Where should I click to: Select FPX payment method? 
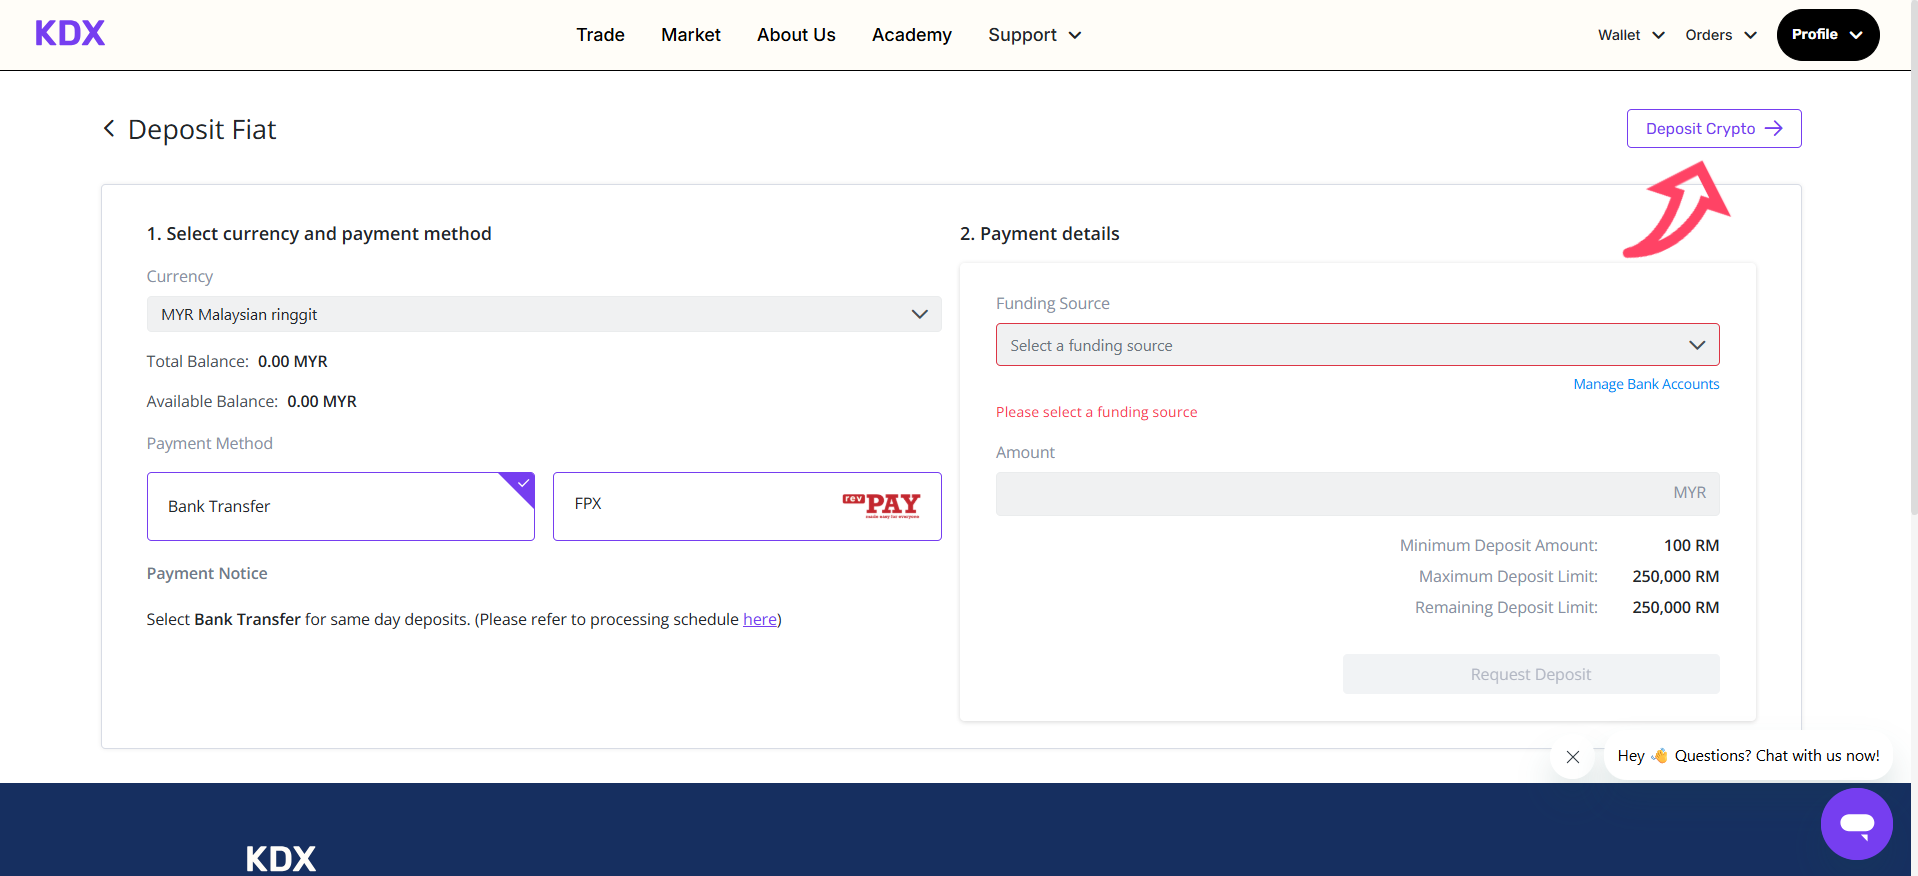pos(747,506)
